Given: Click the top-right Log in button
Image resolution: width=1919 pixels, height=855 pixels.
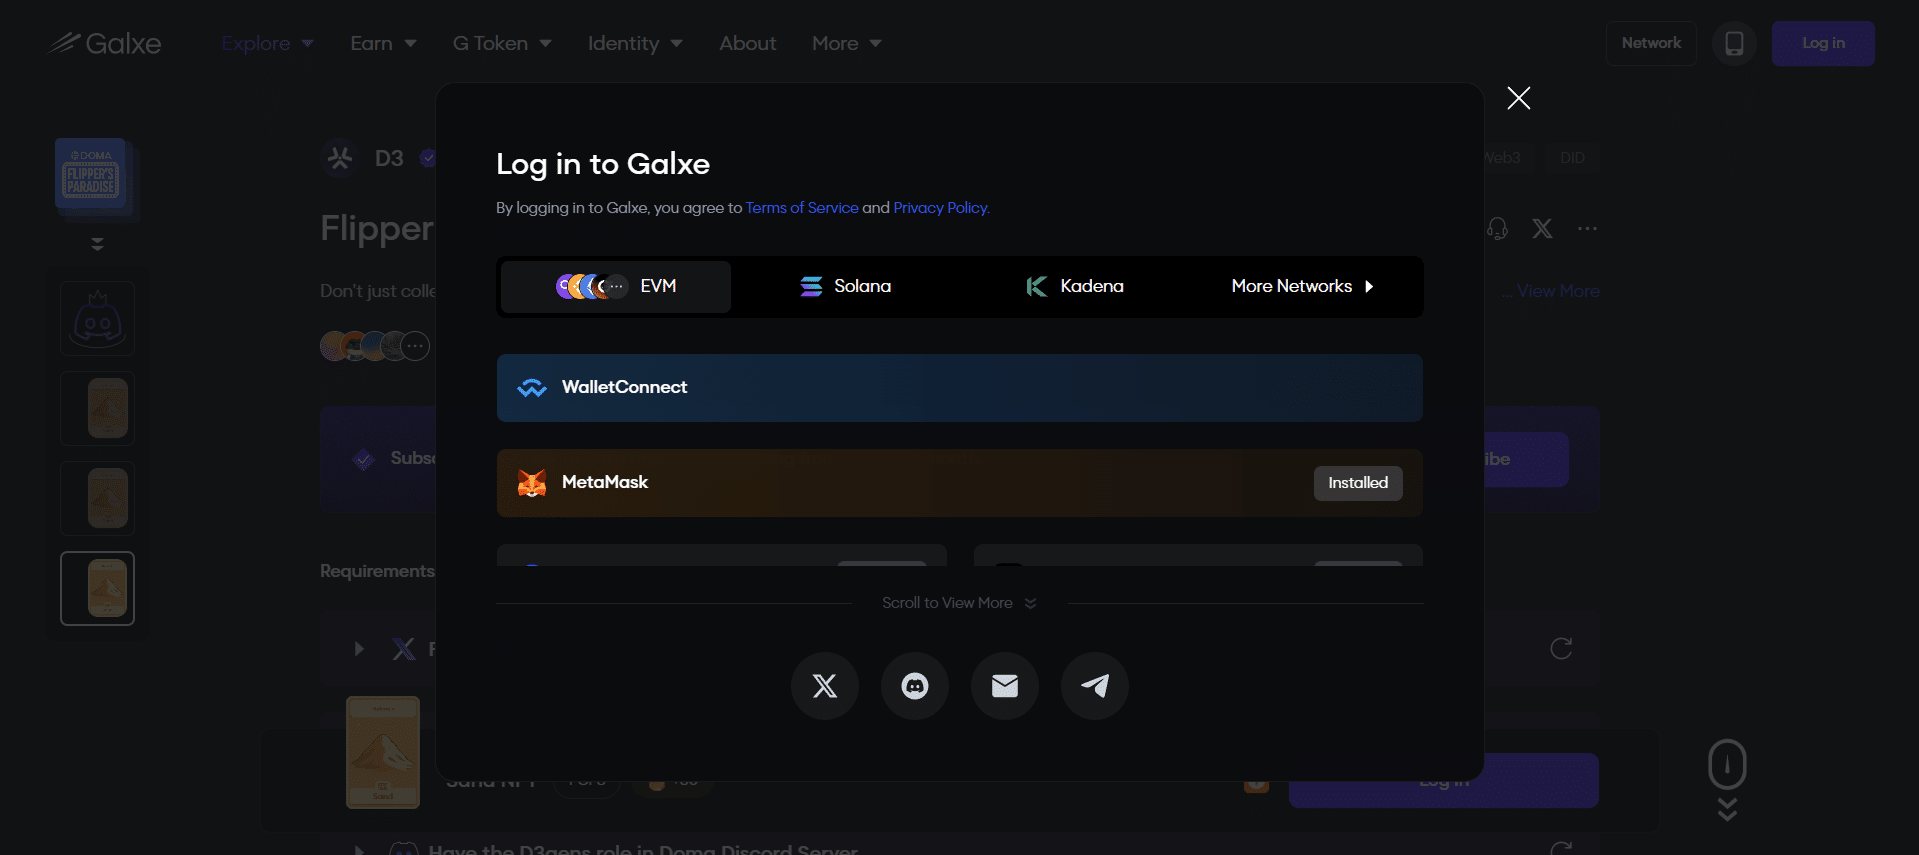Looking at the screenshot, I should 1823,44.
